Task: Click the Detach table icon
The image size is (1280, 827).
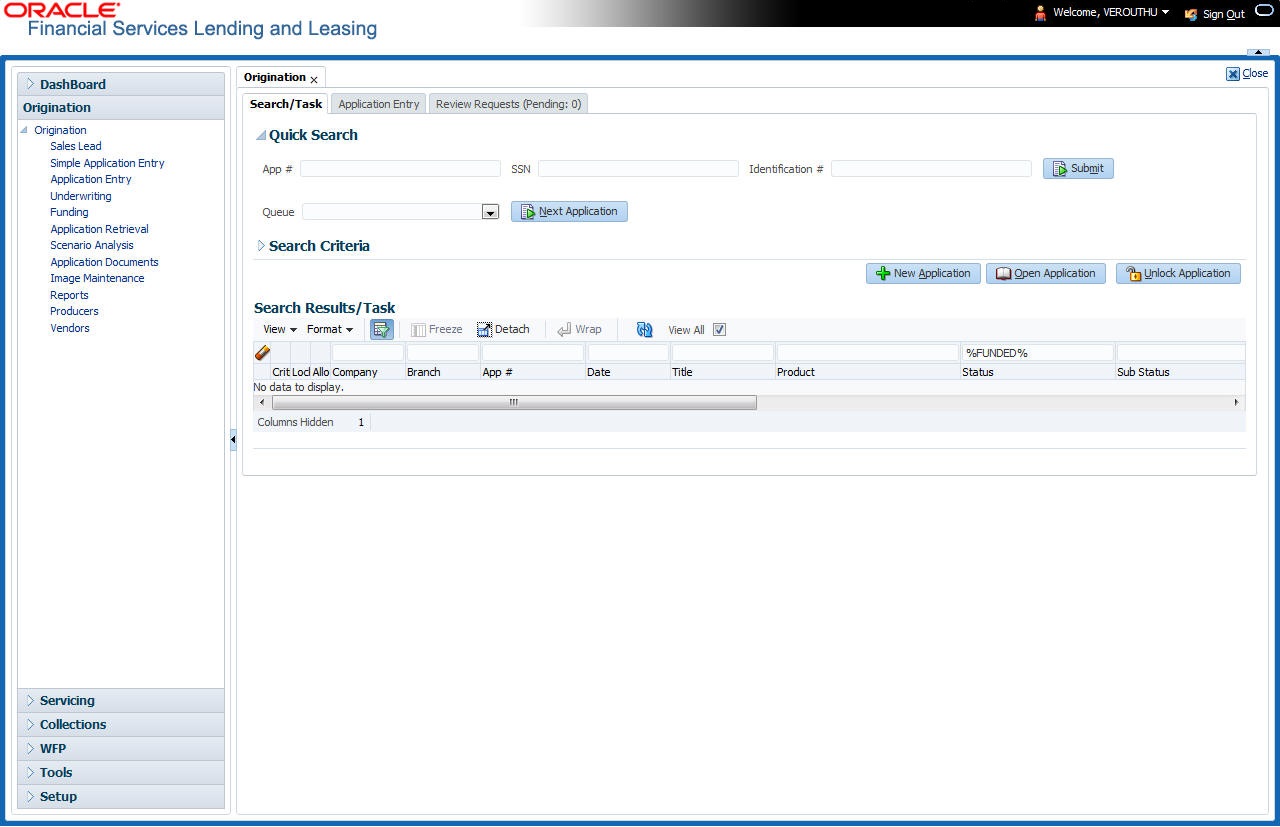Action: coord(484,329)
